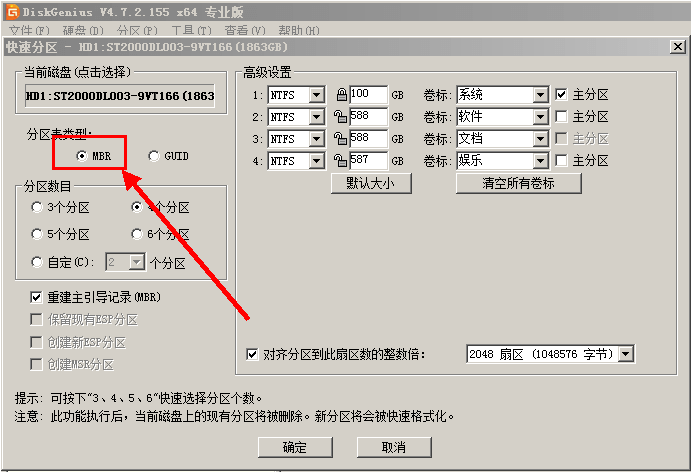Open the 工具(T) menu
The height and width of the screenshot is (472, 691).
coord(190,31)
